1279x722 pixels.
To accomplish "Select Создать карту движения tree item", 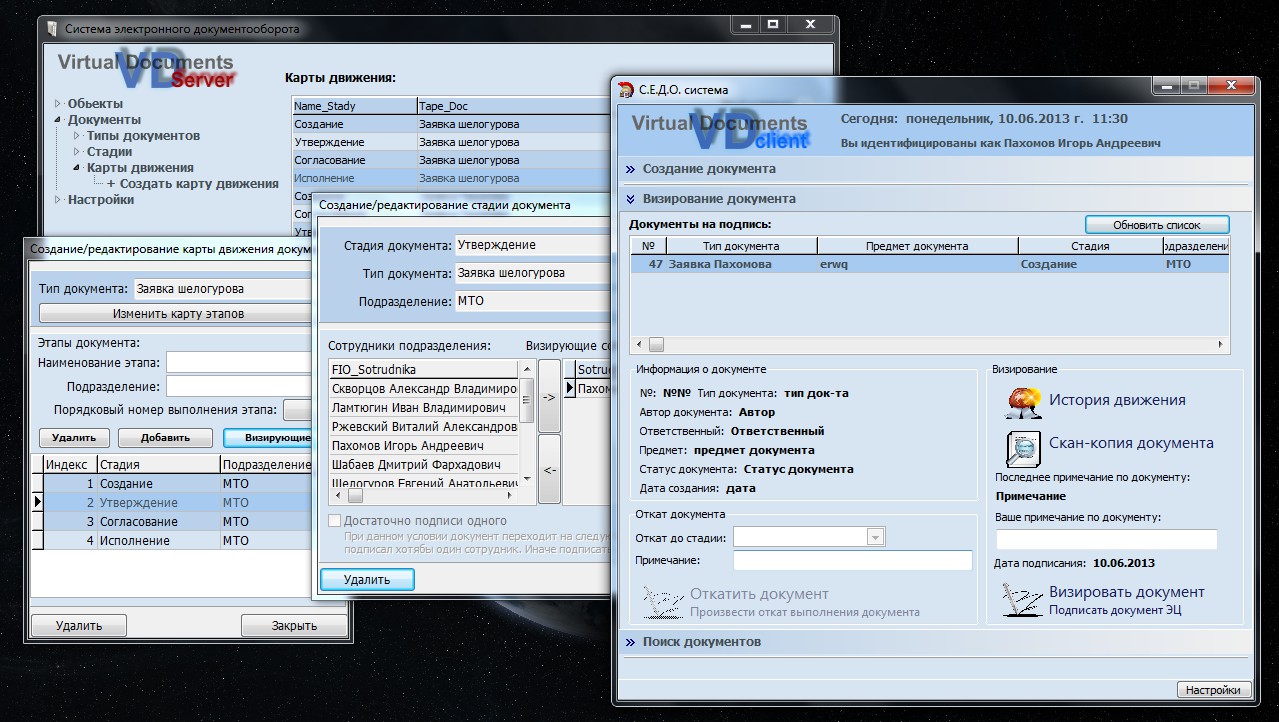I will pyautogui.click(x=199, y=183).
